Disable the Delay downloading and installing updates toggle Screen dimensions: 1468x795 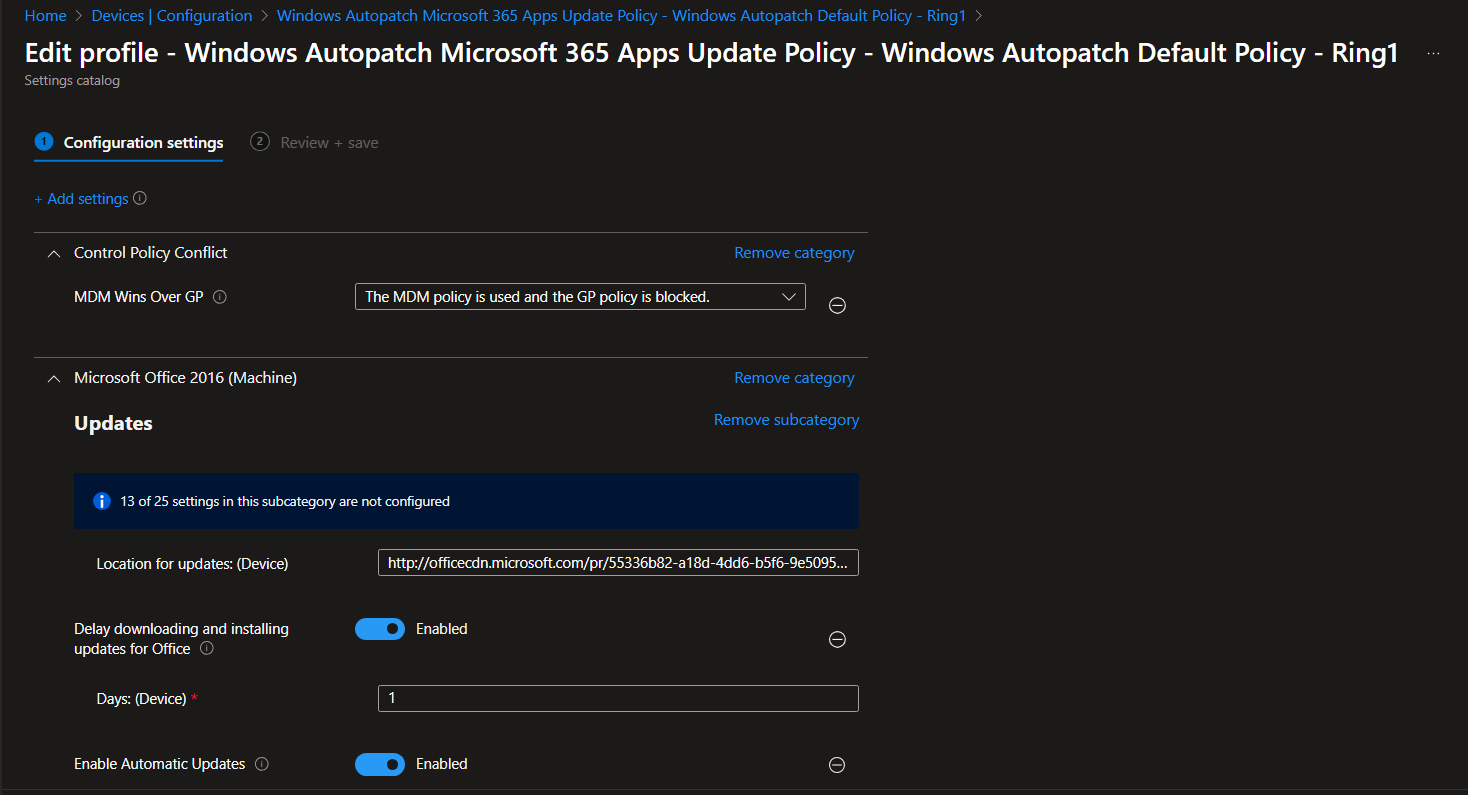coord(380,628)
